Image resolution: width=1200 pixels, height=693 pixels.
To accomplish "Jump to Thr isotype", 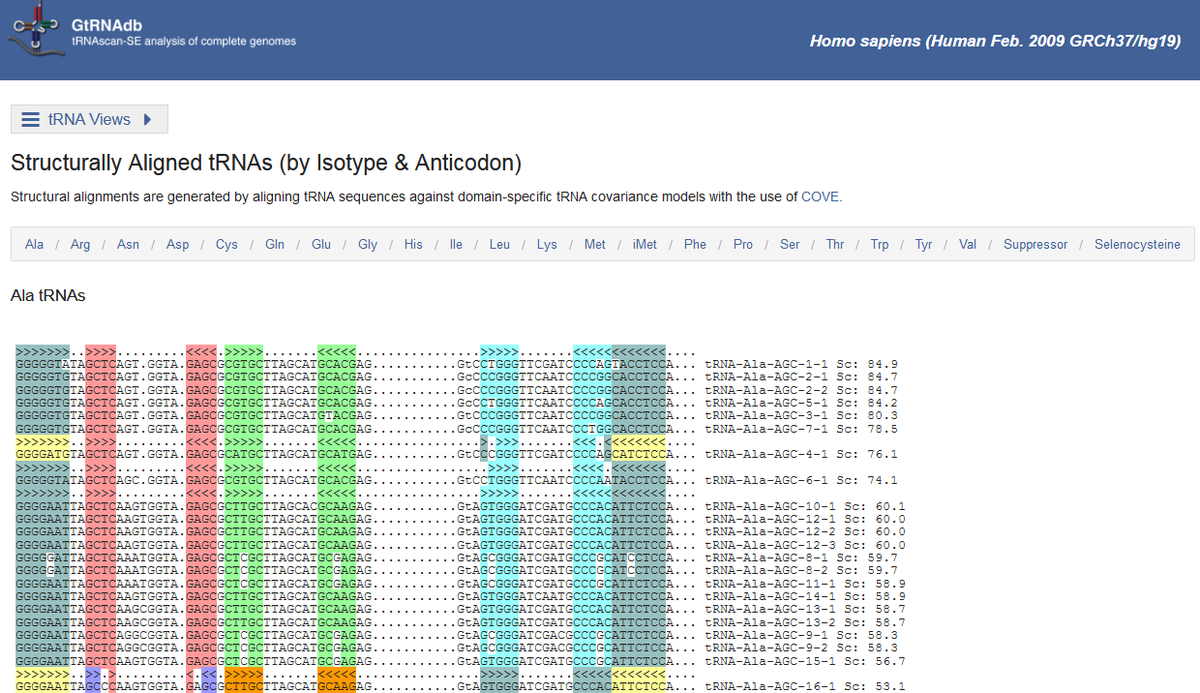I will 835,244.
